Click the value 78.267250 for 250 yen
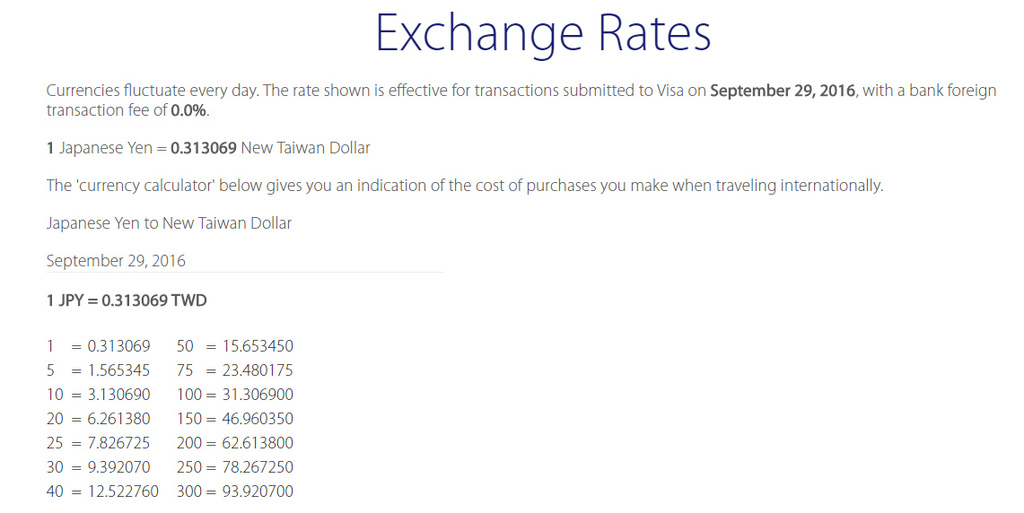1024x513 pixels. 258,467
